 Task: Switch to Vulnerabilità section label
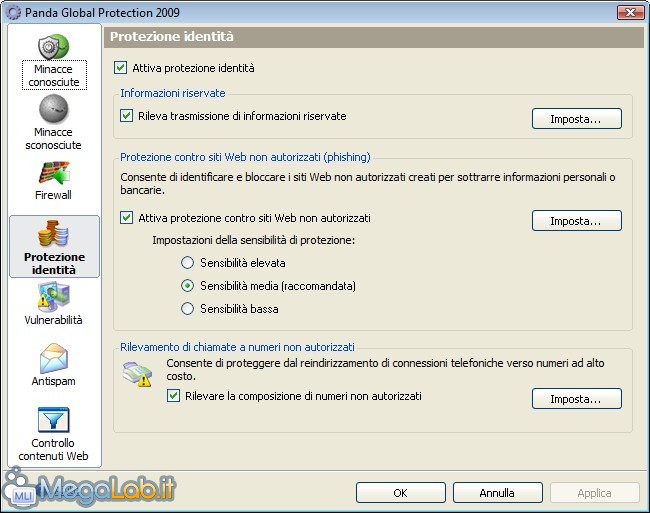[53, 320]
